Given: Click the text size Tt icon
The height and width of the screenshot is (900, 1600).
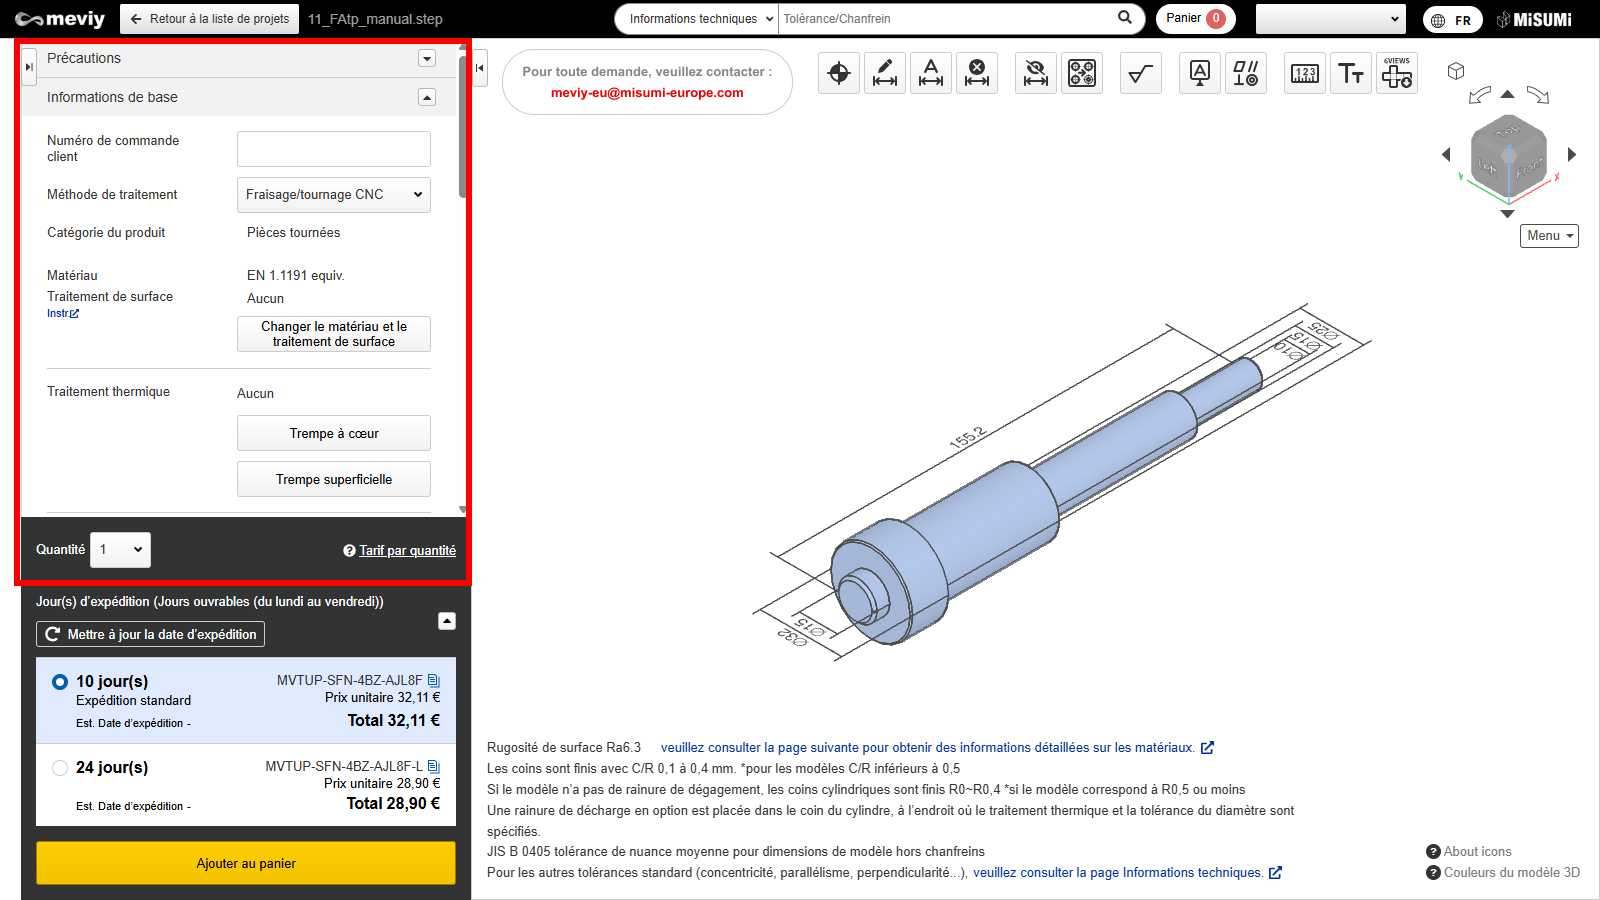Looking at the screenshot, I should click(1351, 73).
